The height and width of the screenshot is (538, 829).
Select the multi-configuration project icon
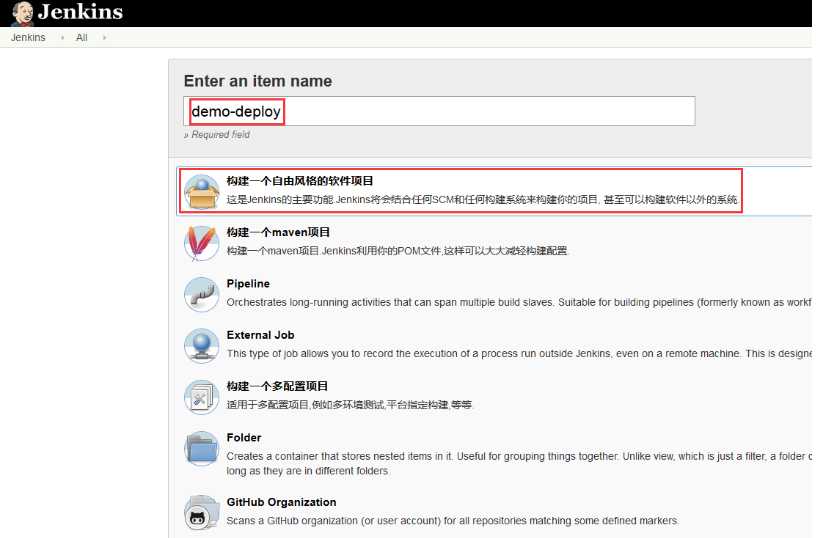pos(201,396)
